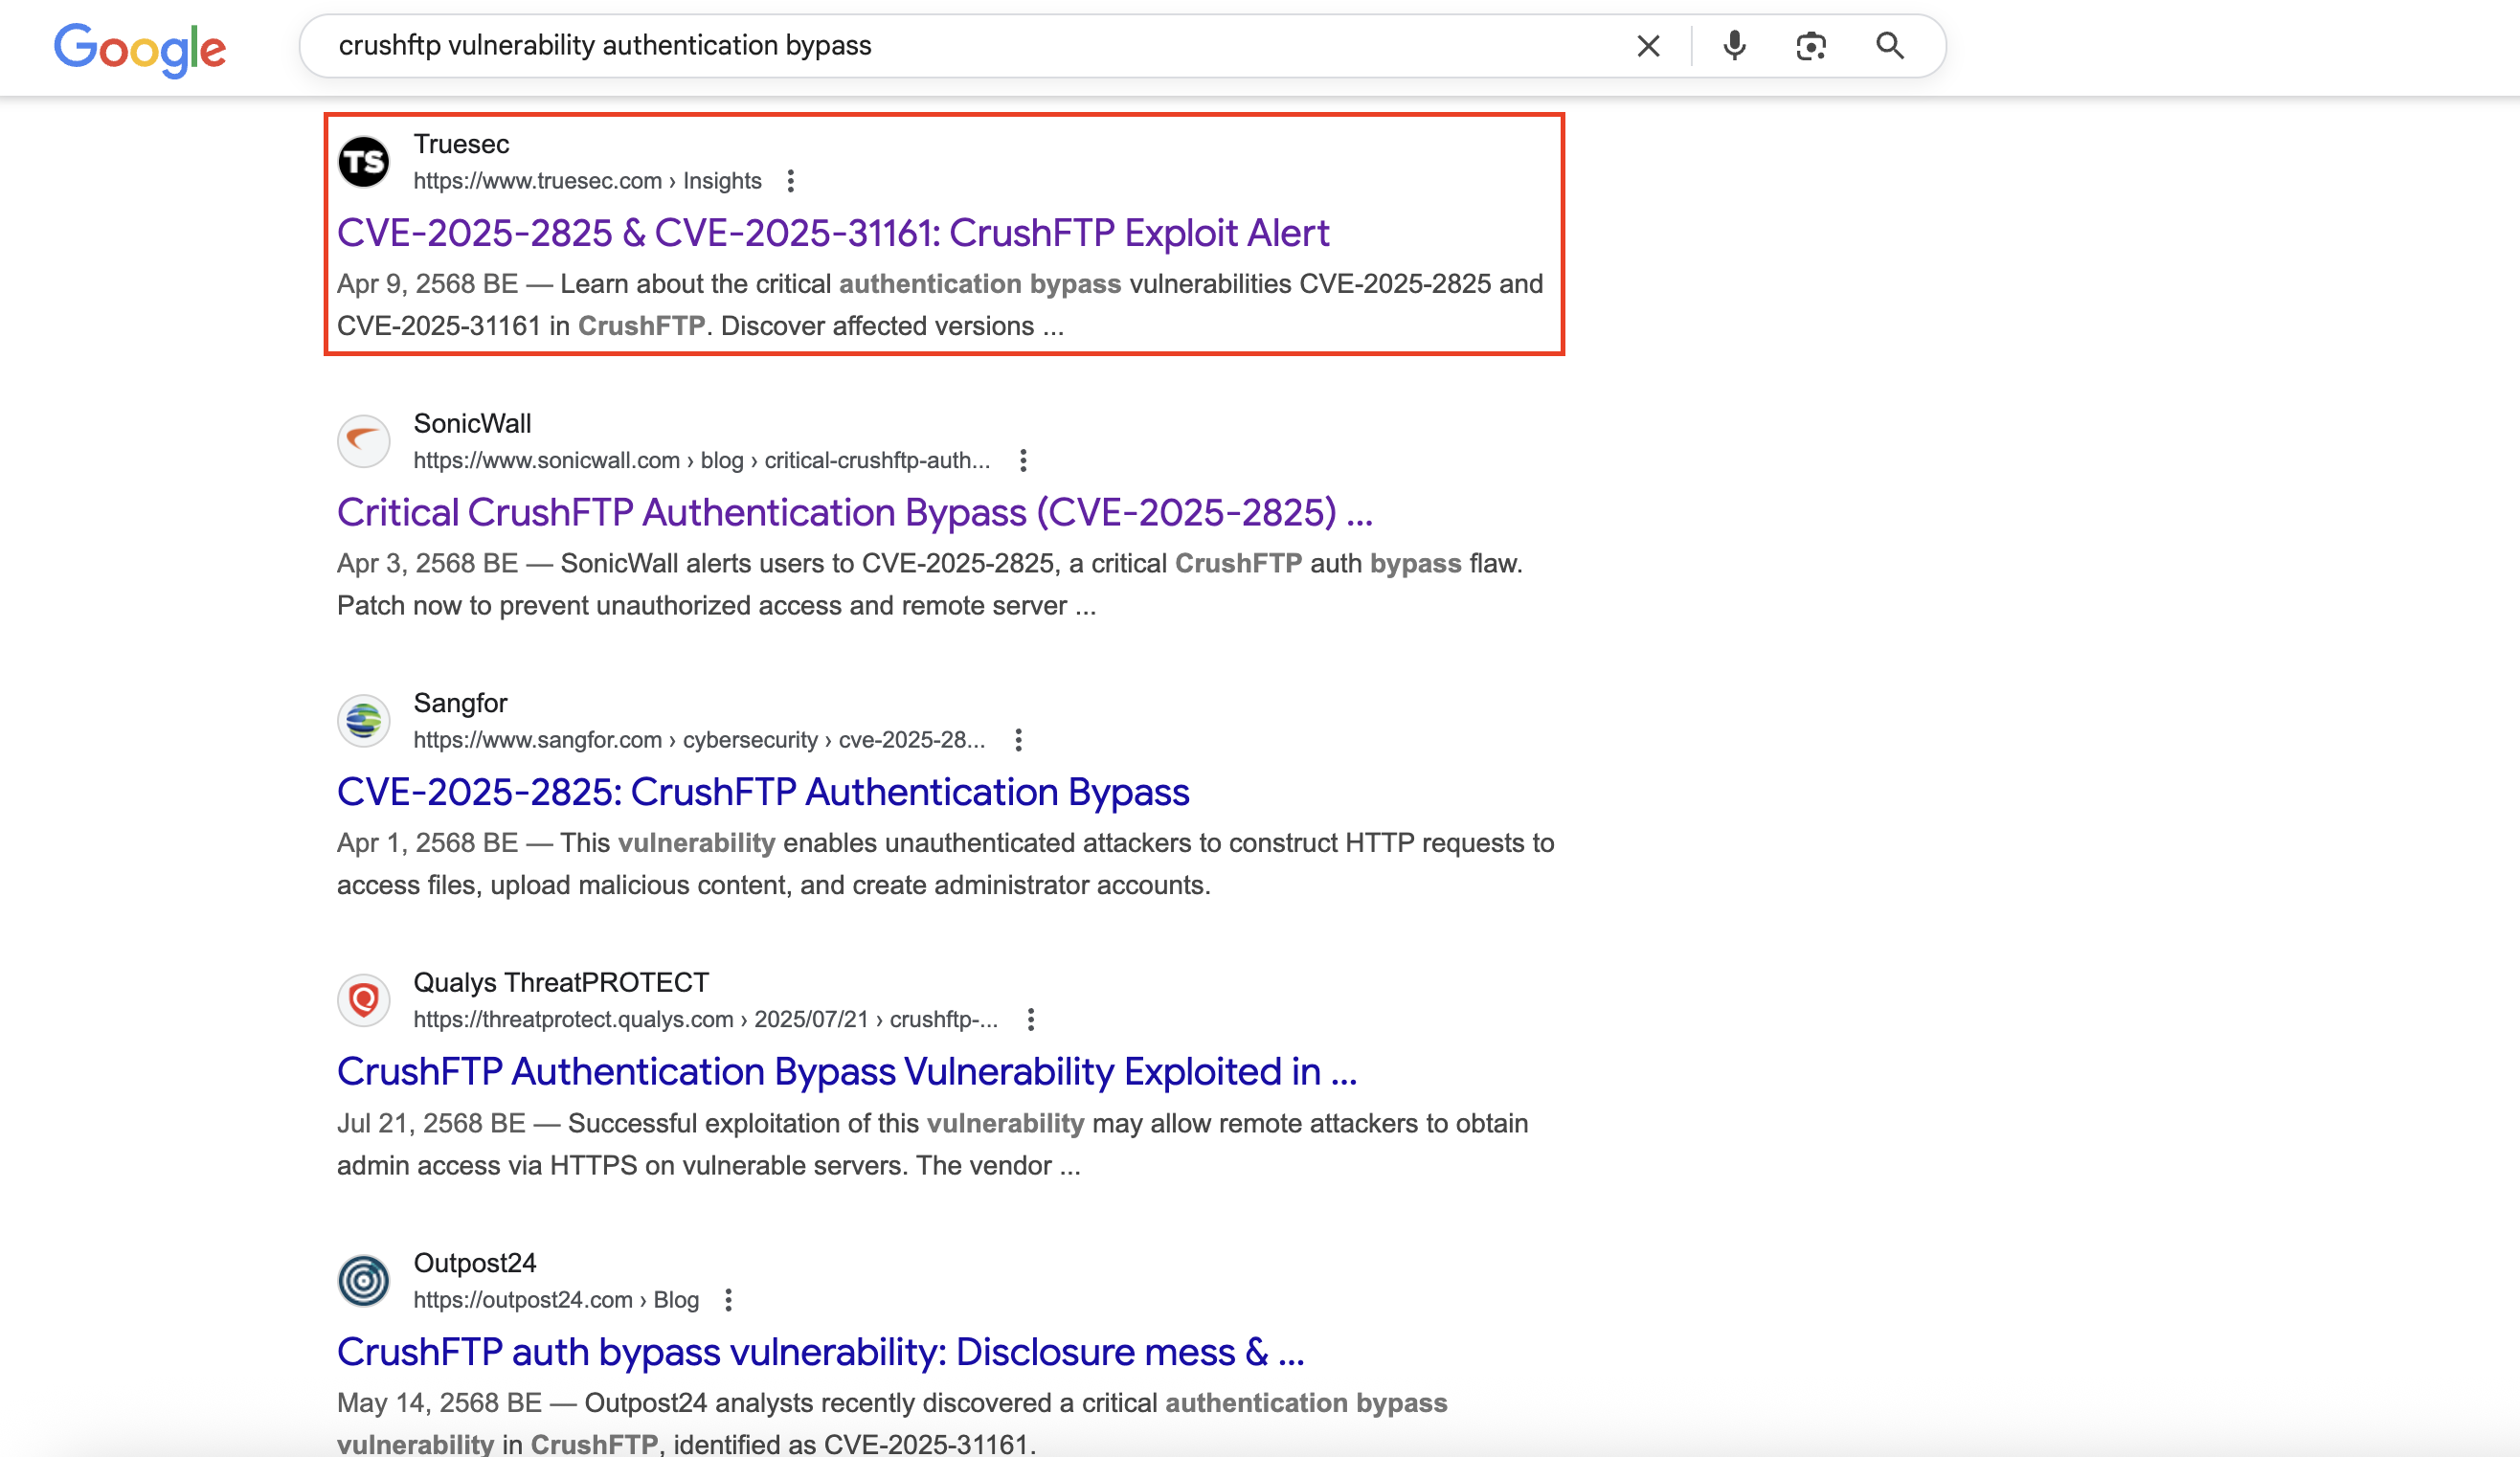Expand more options for Qualys ThreatPROTECT result

point(1030,1019)
